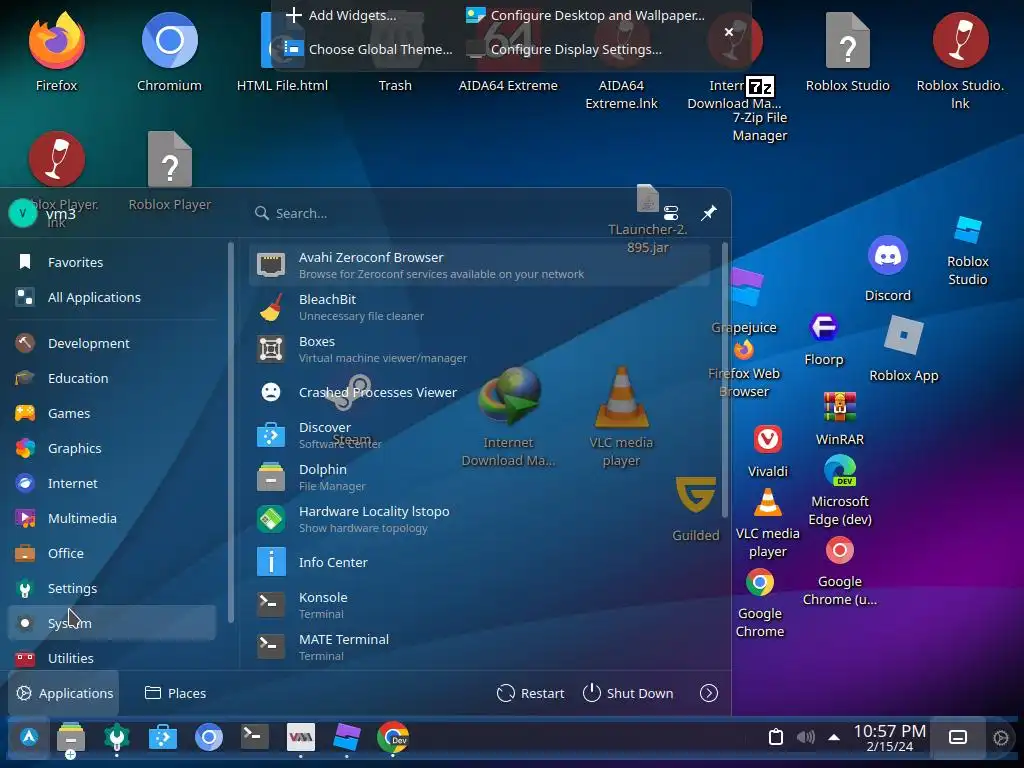Viewport: 1024px width, 768px height.
Task: Launch Avahi Zeroconf Browser
Action: (x=479, y=265)
